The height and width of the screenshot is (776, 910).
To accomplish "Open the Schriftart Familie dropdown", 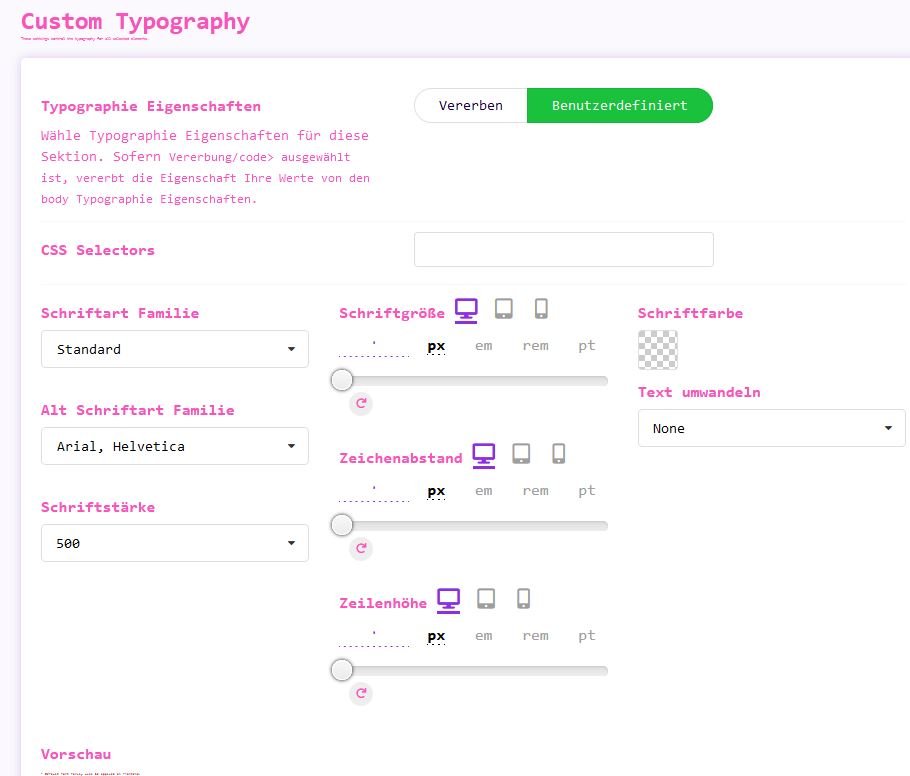I will pos(175,349).
